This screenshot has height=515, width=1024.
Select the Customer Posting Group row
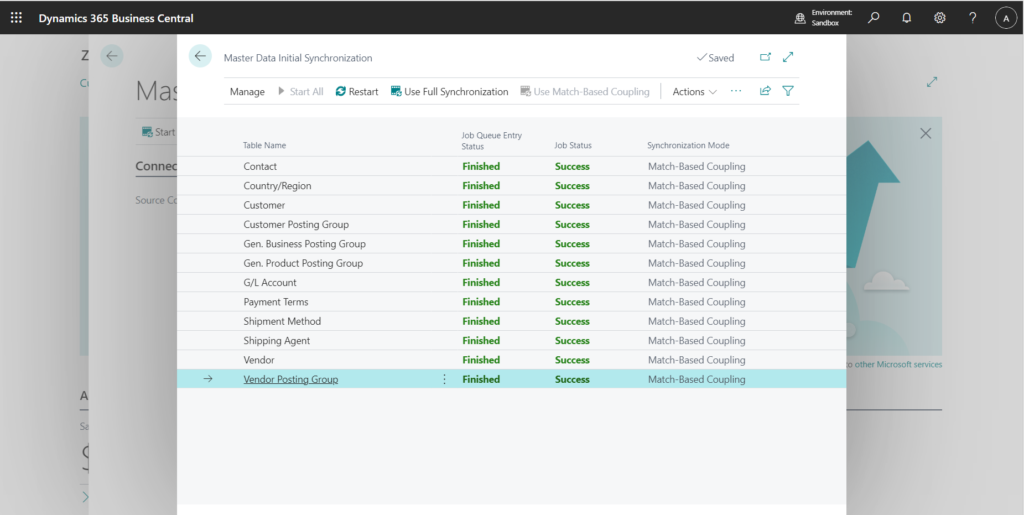pyautogui.click(x=511, y=225)
